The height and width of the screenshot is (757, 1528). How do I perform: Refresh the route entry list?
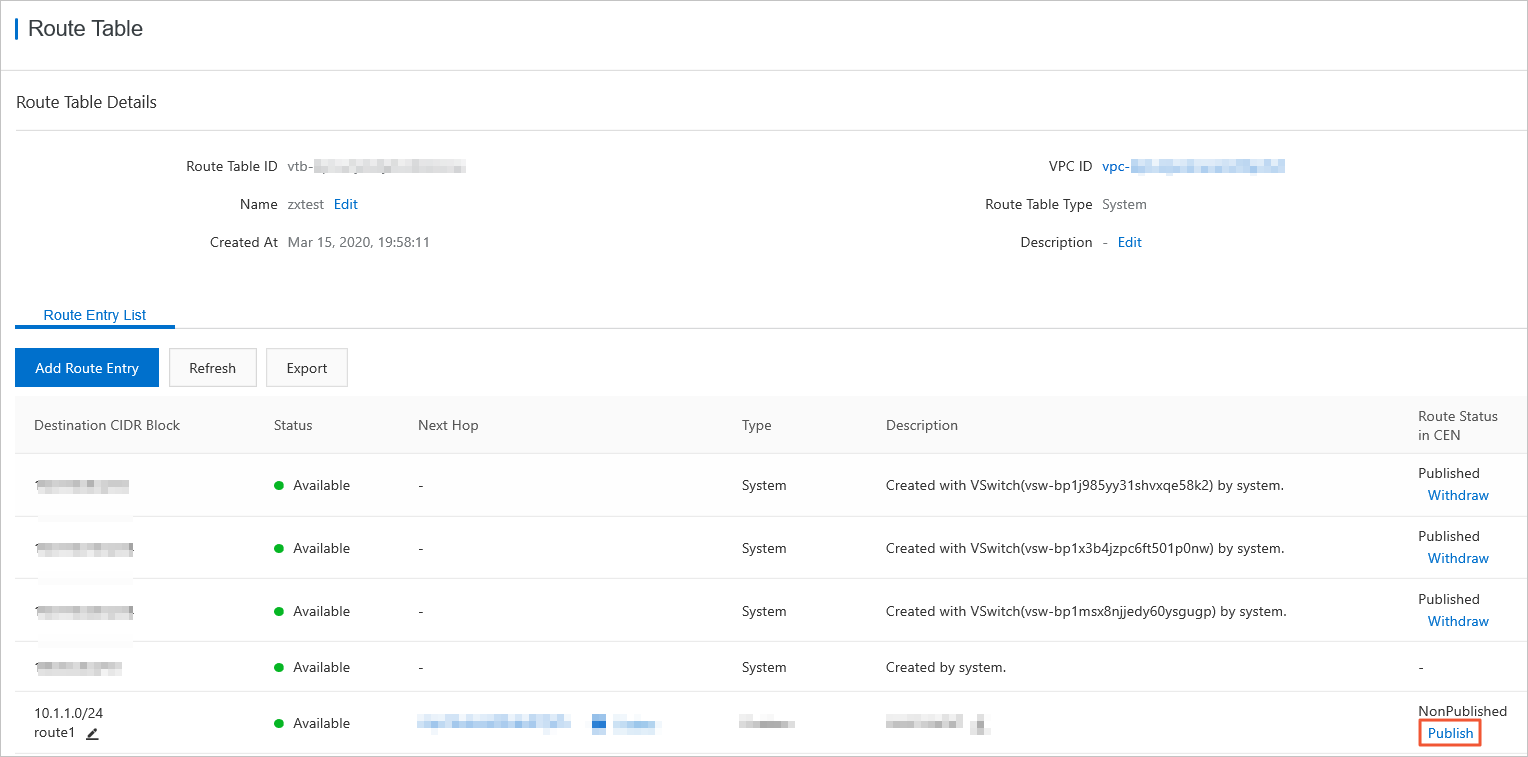212,367
